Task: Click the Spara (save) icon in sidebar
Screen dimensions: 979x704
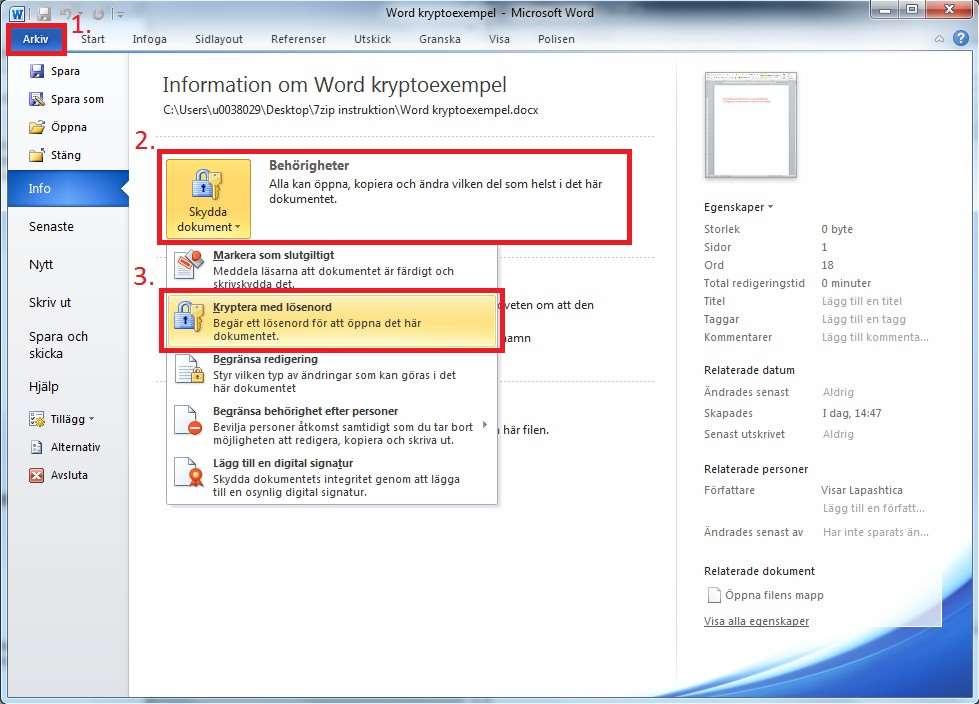Action: coord(37,71)
